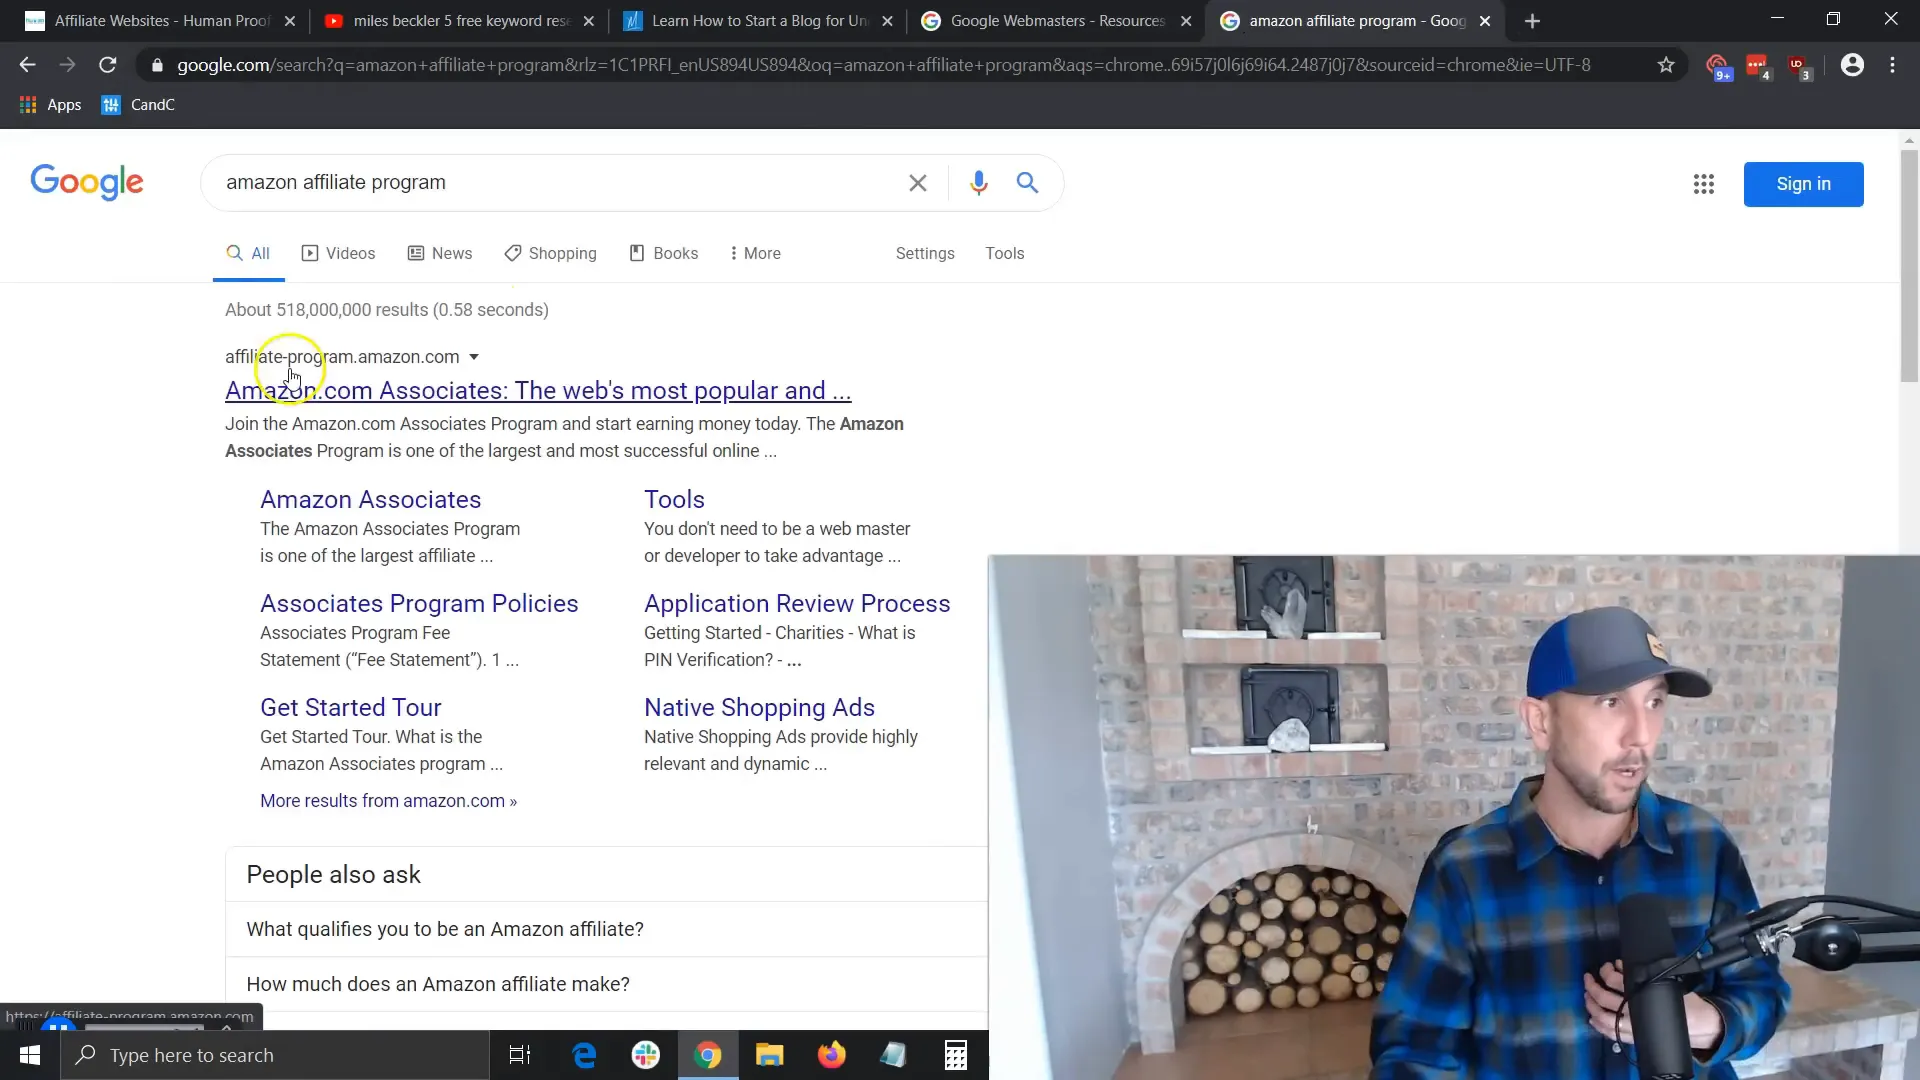Viewport: 1920px width, 1080px height.
Task: Open the Get Started Tour sitelink
Action: click(350, 708)
